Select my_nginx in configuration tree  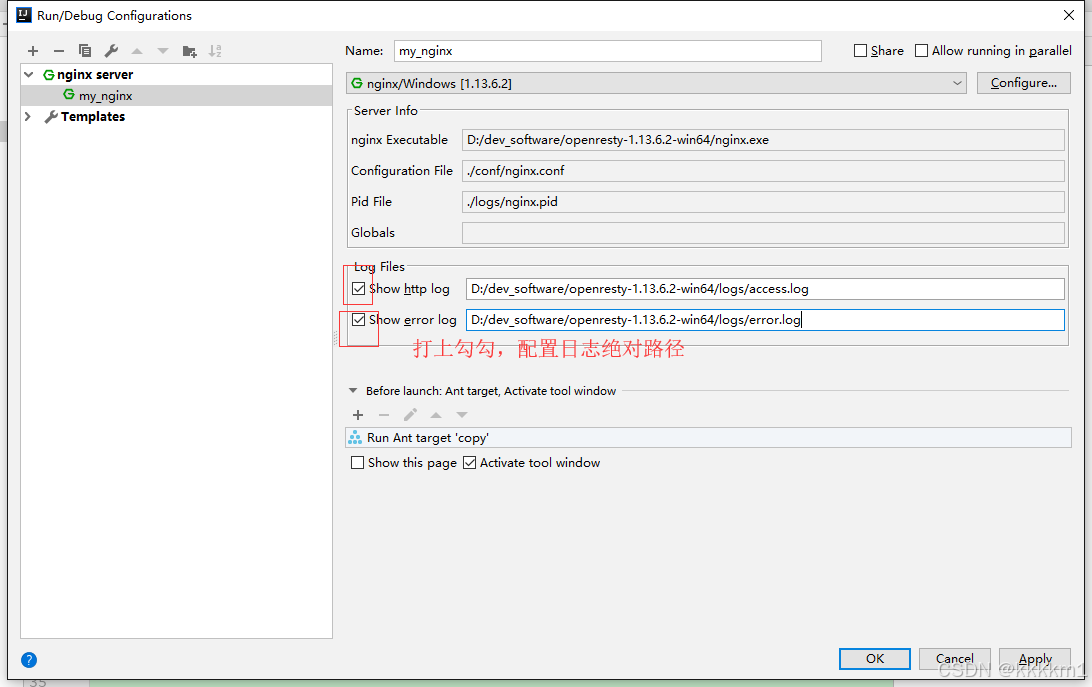tap(105, 96)
